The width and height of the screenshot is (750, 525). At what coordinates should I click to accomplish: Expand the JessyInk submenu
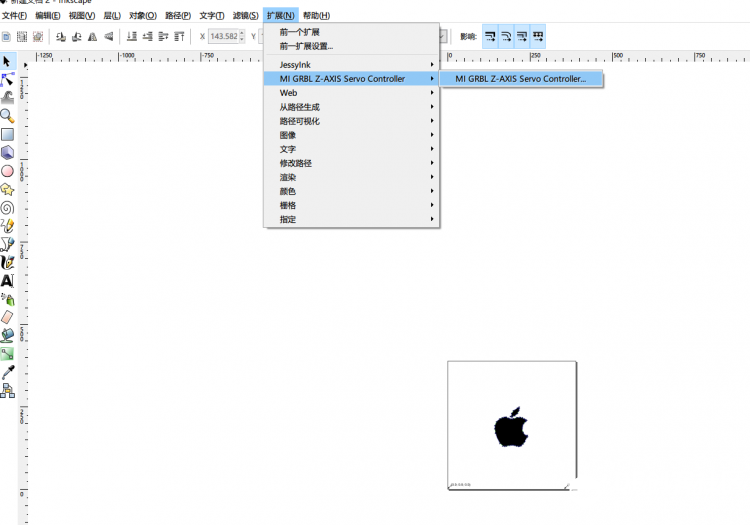(x=352, y=65)
